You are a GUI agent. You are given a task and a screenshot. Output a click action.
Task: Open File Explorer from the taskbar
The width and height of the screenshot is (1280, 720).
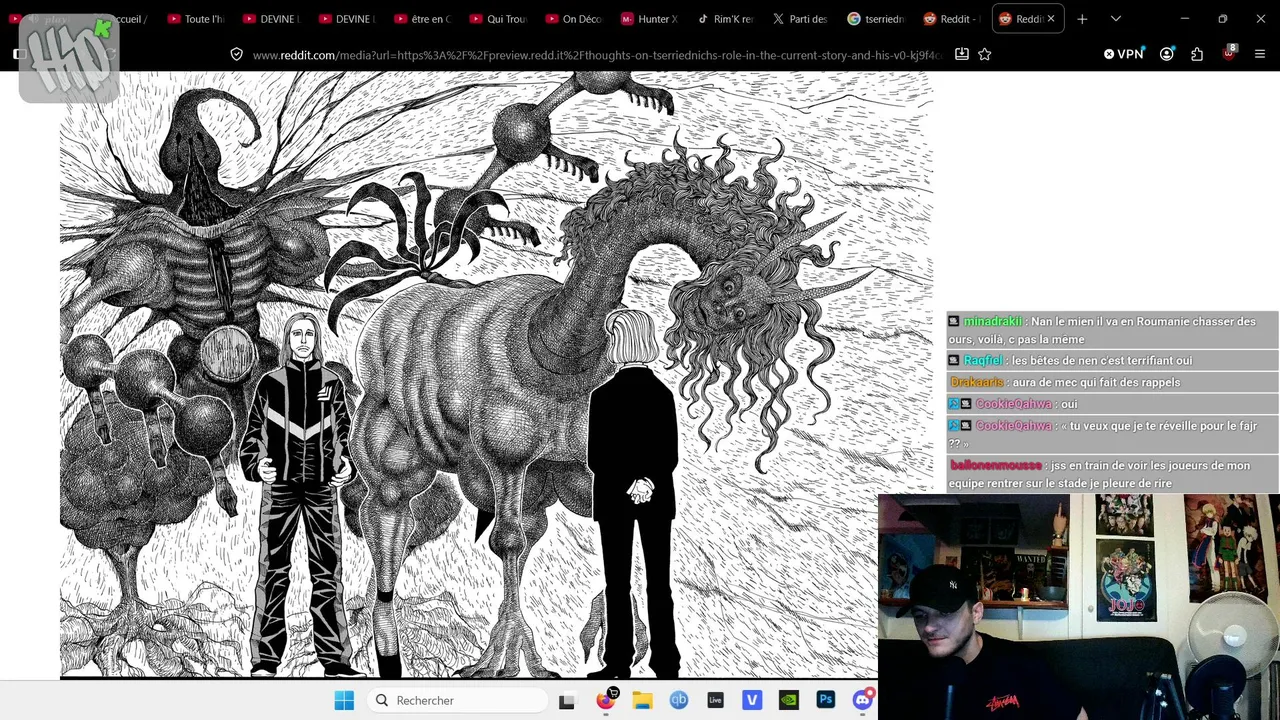click(642, 700)
